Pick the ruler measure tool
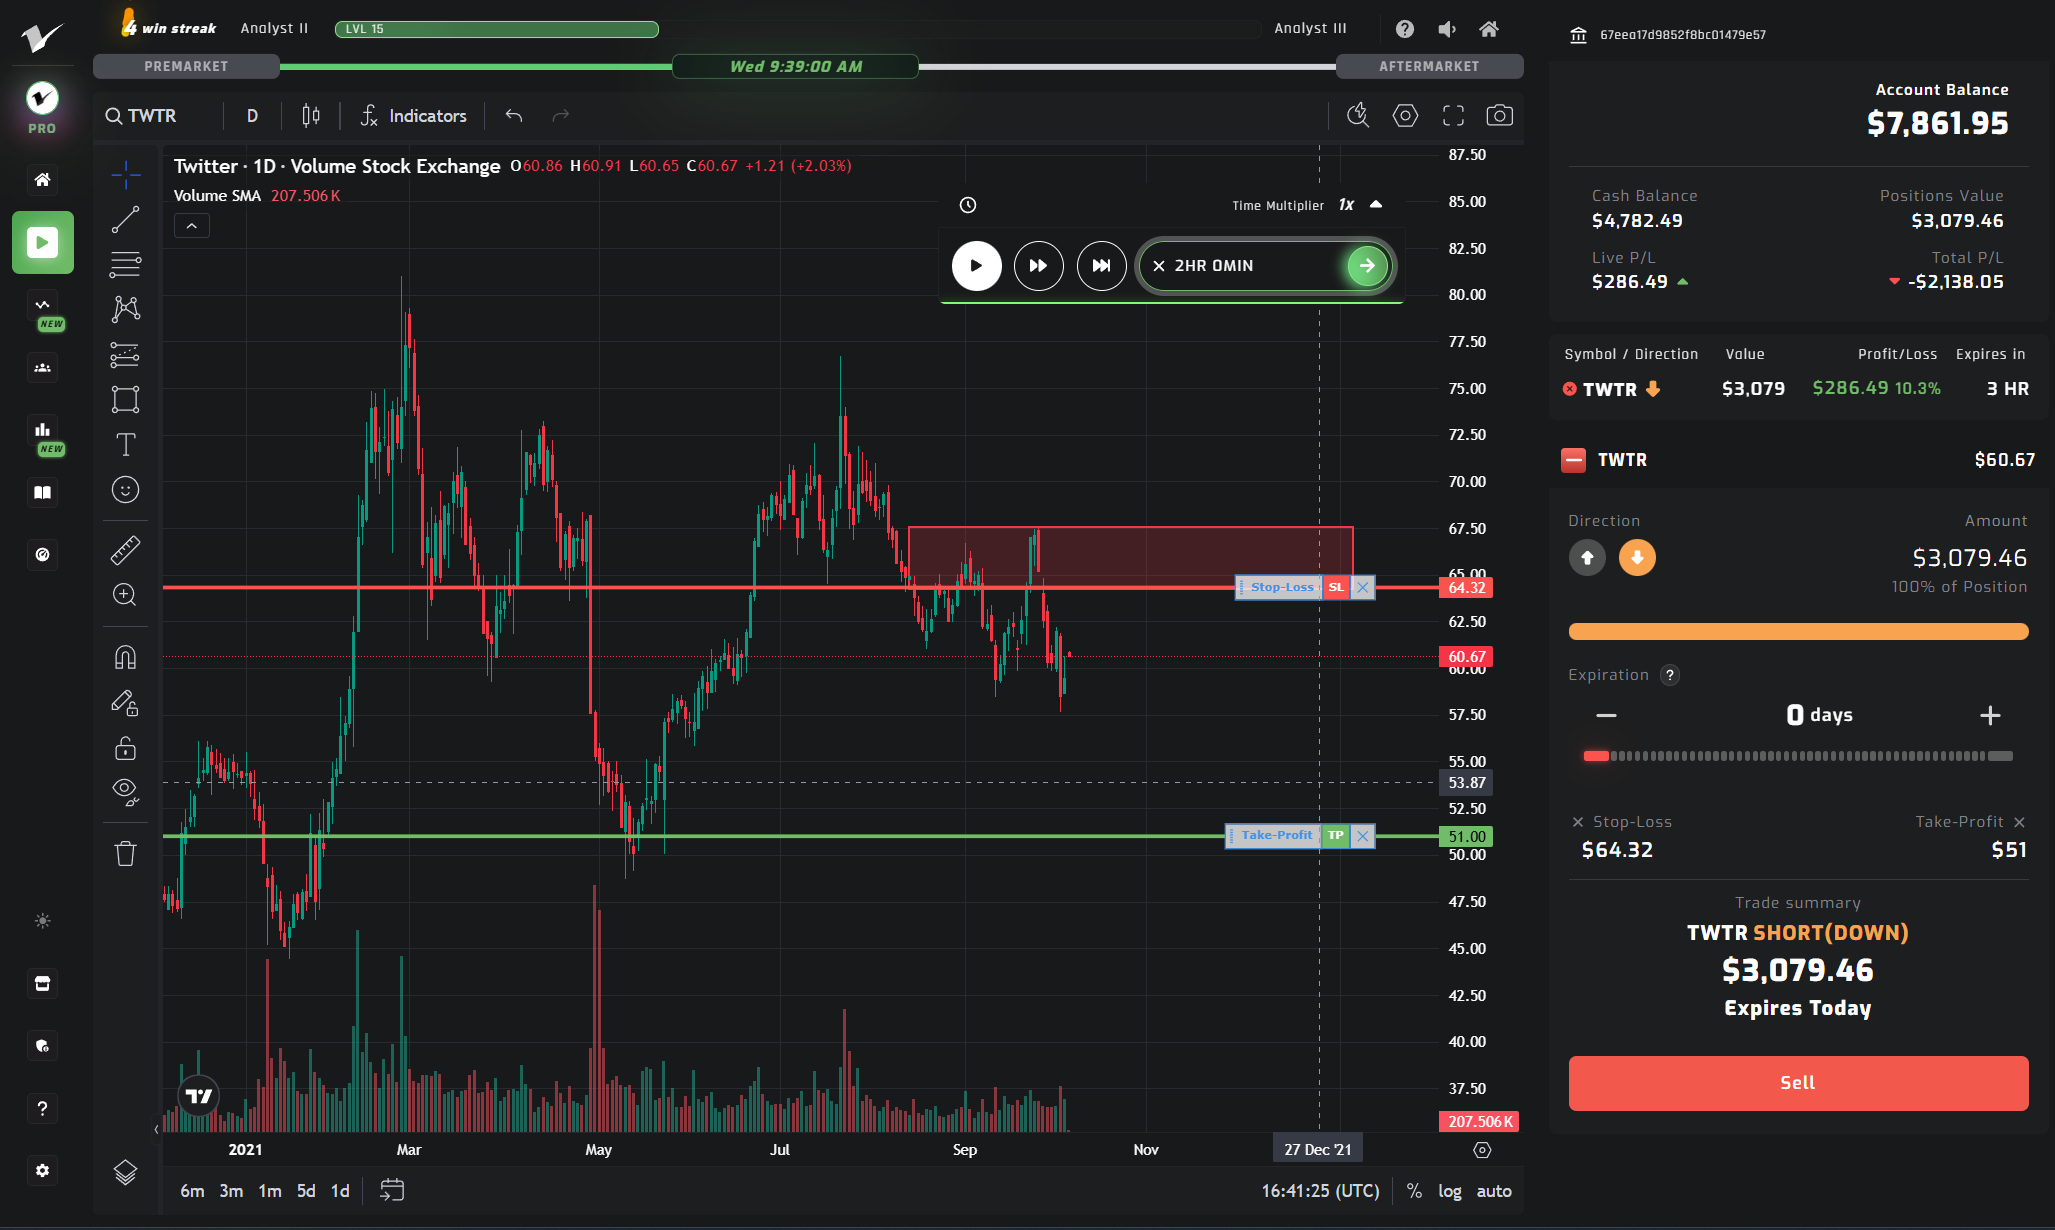This screenshot has width=2055, height=1230. click(125, 550)
